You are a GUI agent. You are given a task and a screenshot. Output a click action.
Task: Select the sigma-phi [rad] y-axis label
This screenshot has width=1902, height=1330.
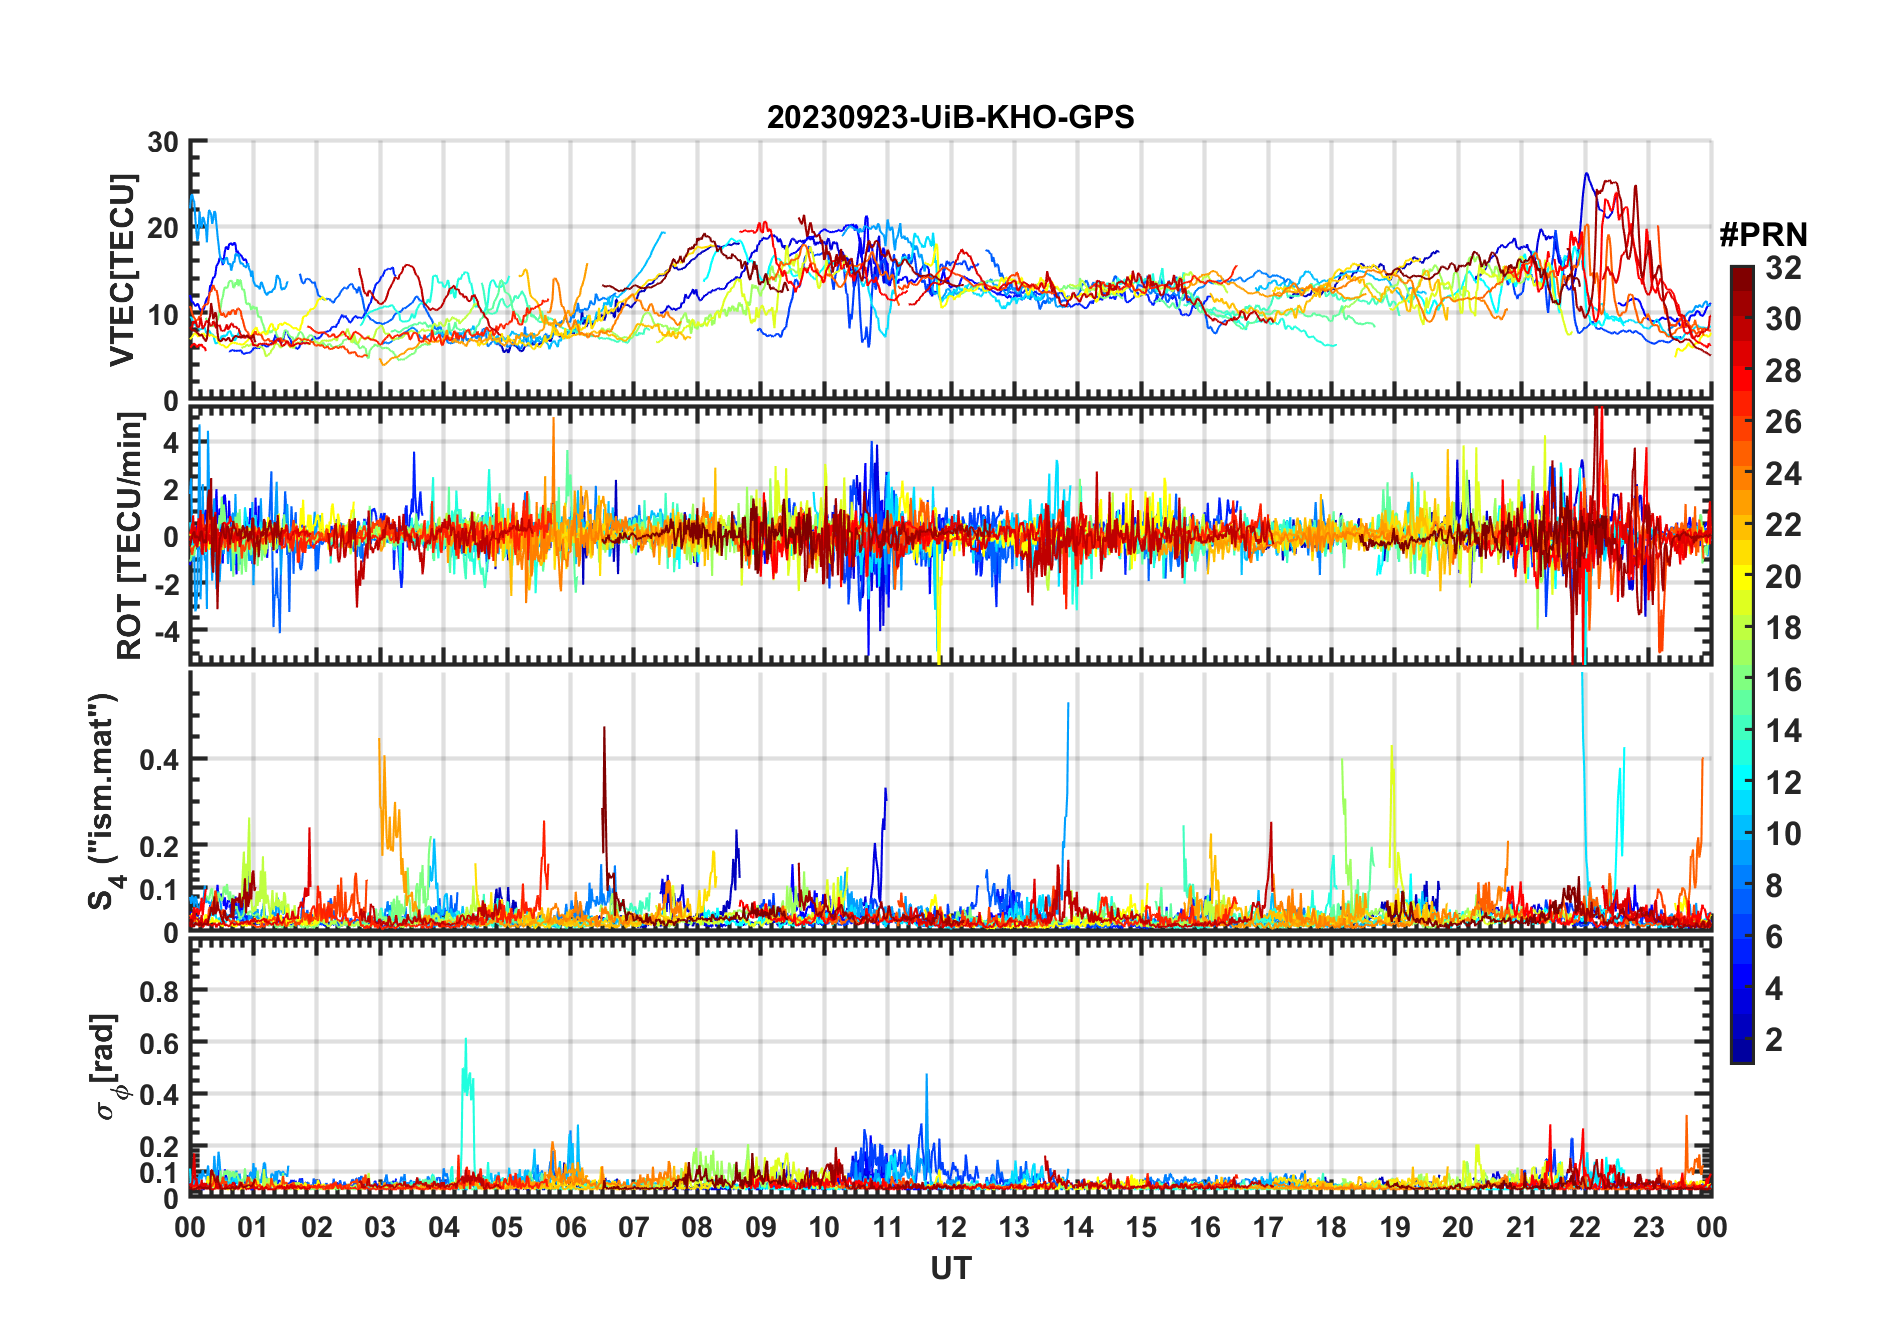(108, 1066)
